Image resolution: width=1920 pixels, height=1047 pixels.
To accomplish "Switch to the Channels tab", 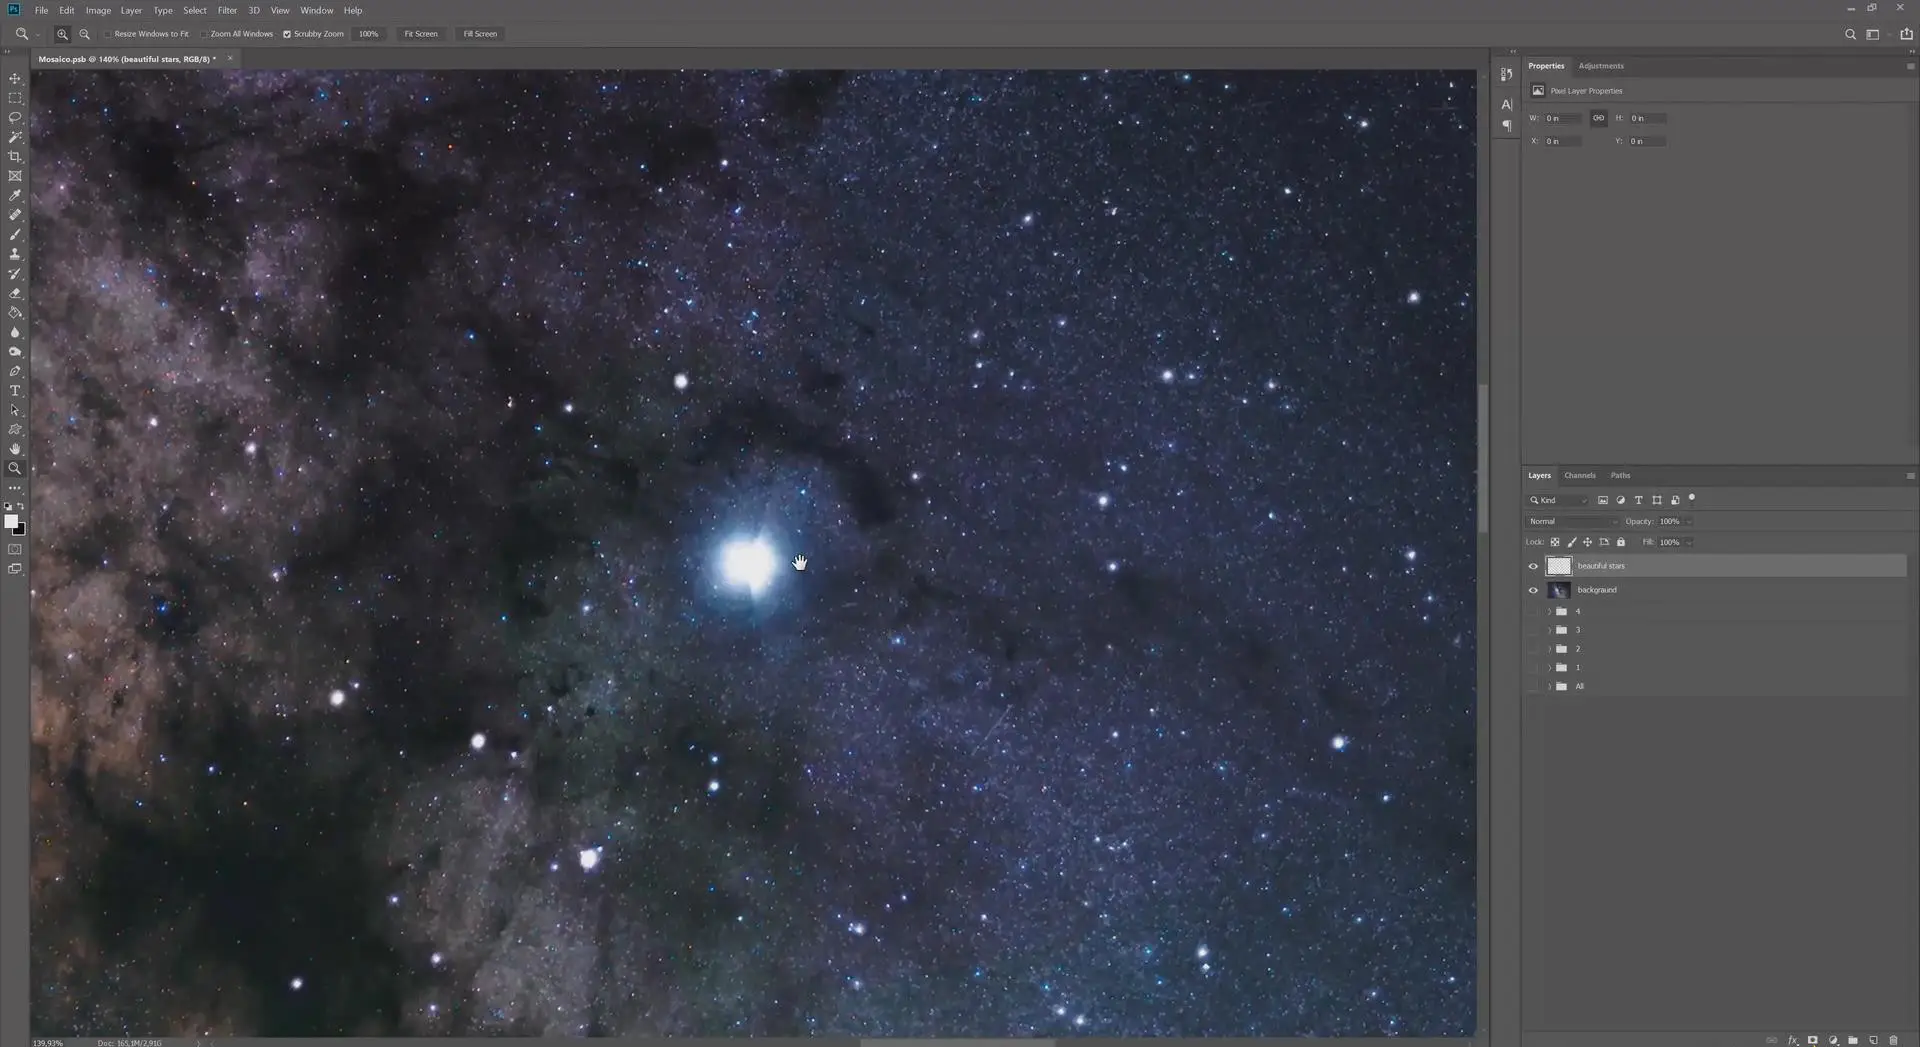I will 1580,475.
